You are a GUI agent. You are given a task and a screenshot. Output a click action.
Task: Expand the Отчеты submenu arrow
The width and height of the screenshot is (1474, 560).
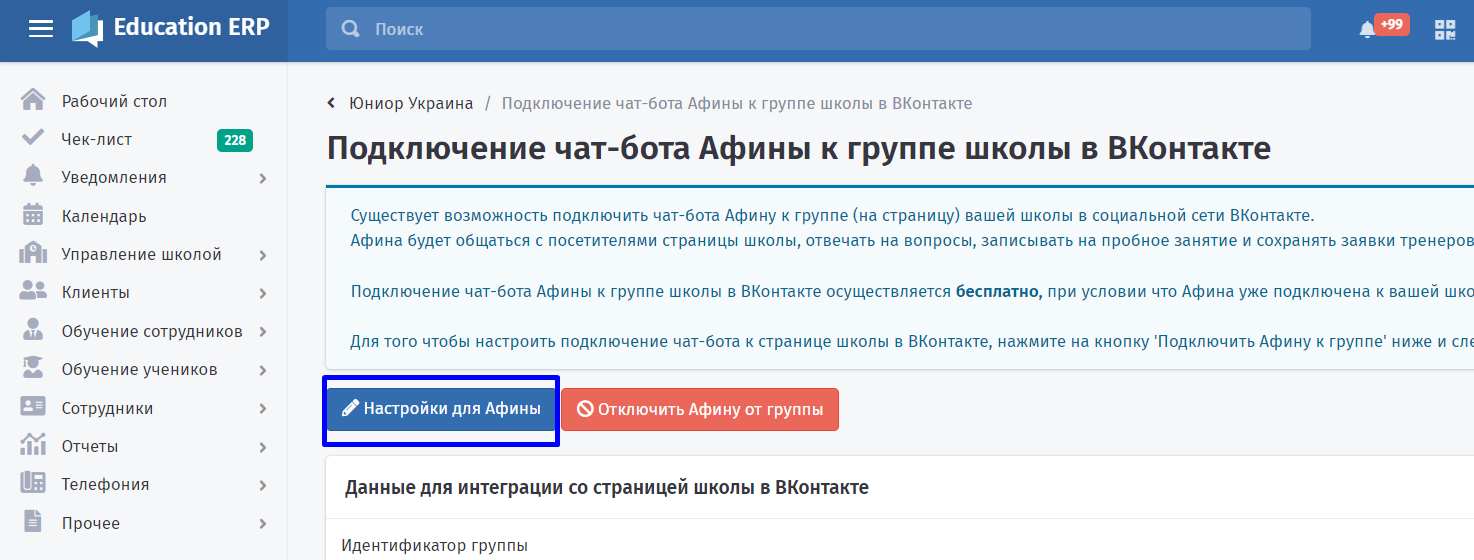263,447
